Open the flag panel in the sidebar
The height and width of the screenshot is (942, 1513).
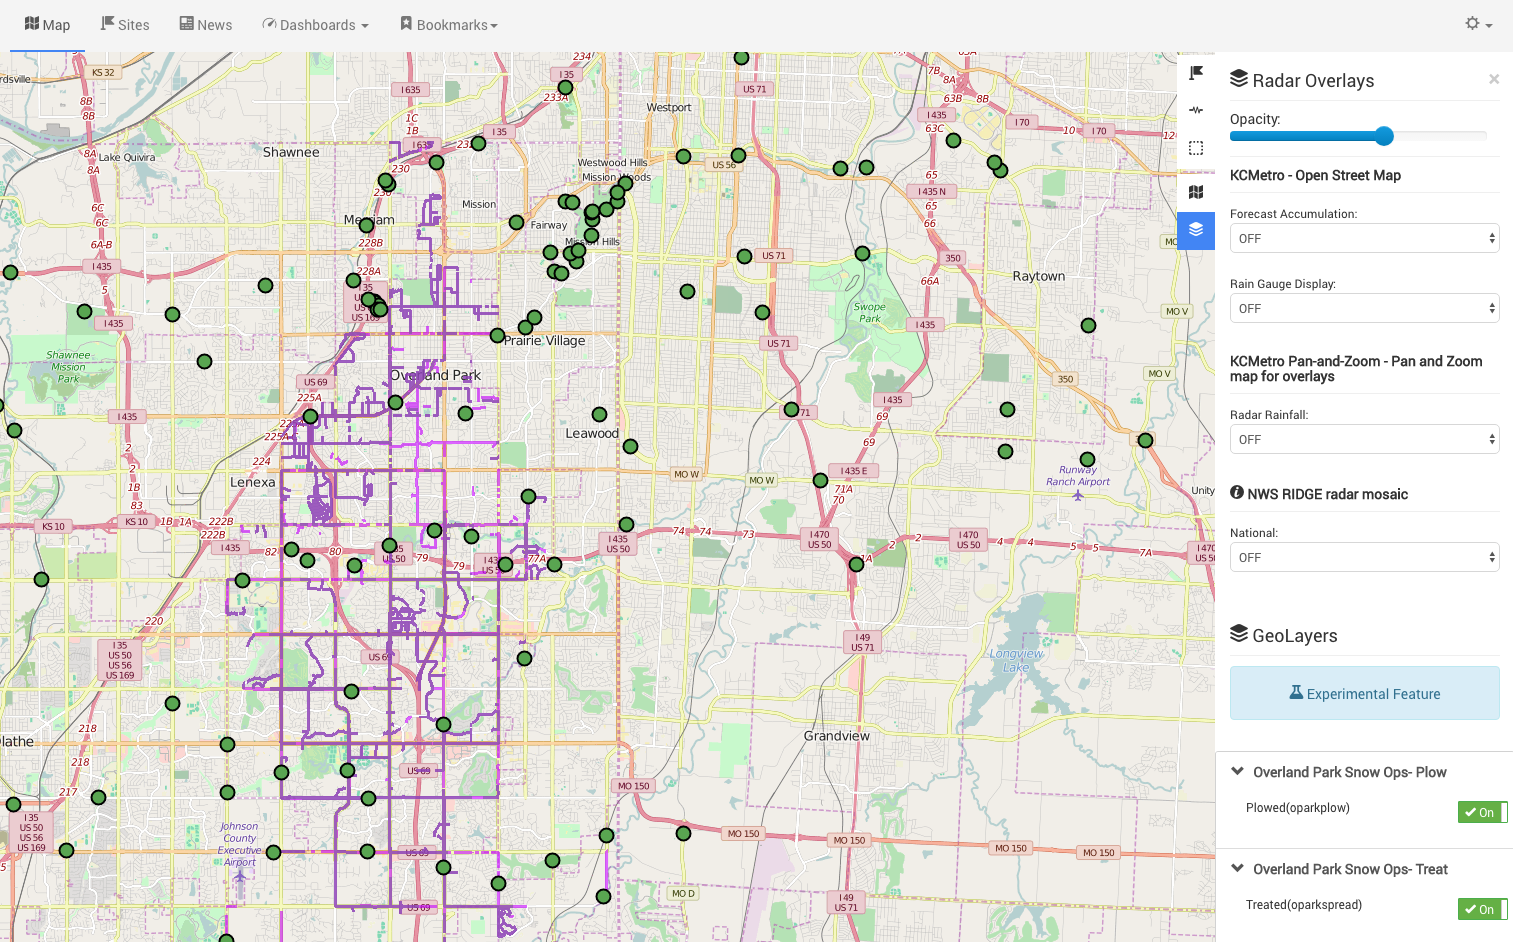(1196, 72)
